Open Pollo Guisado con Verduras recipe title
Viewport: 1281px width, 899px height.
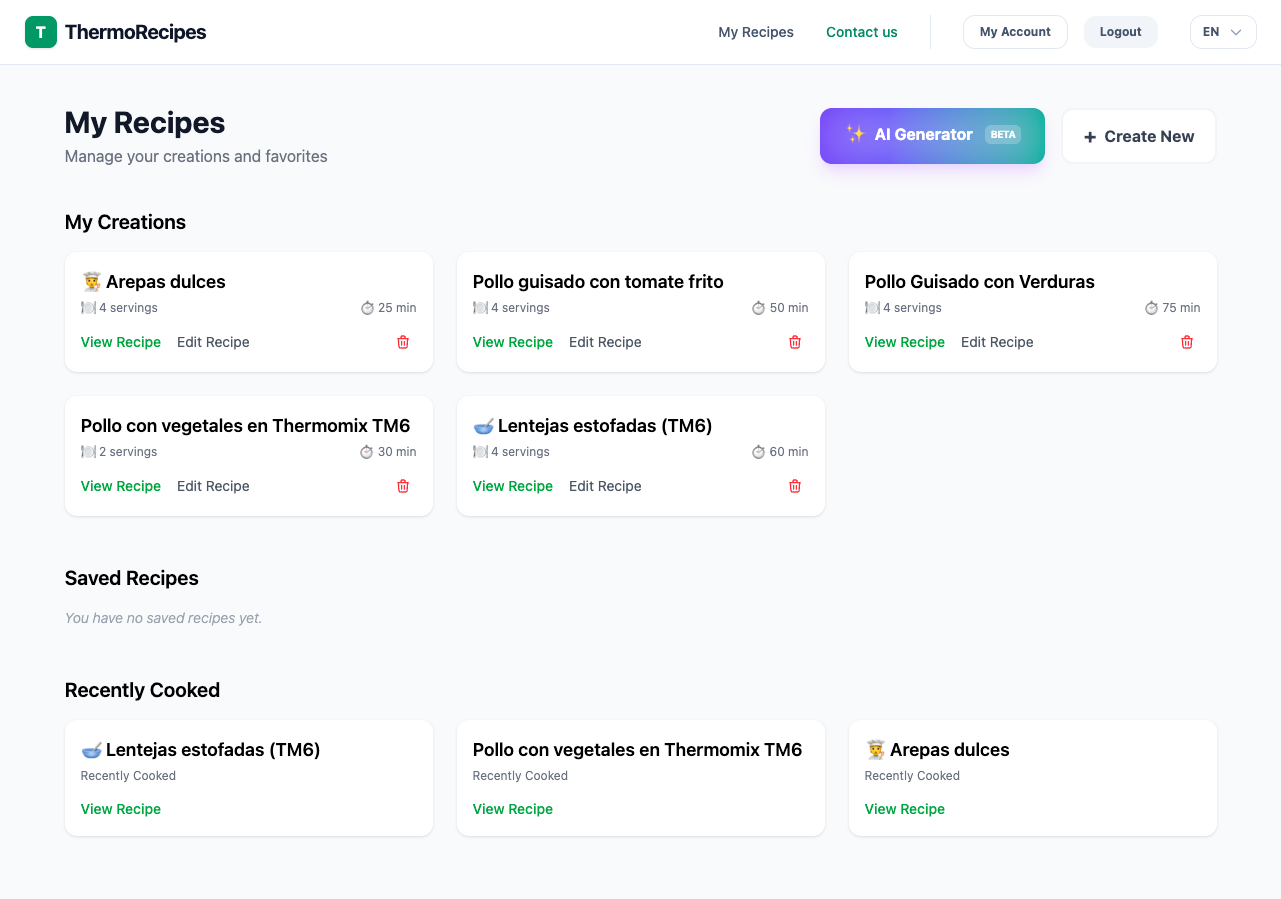[979, 282]
